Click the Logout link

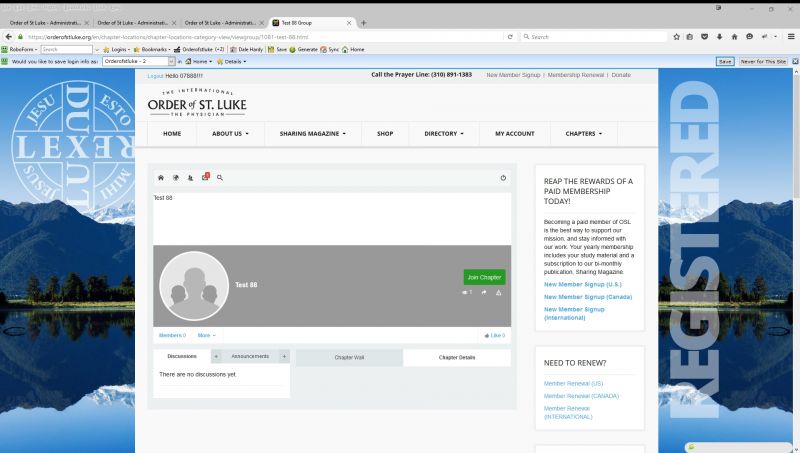tap(155, 76)
